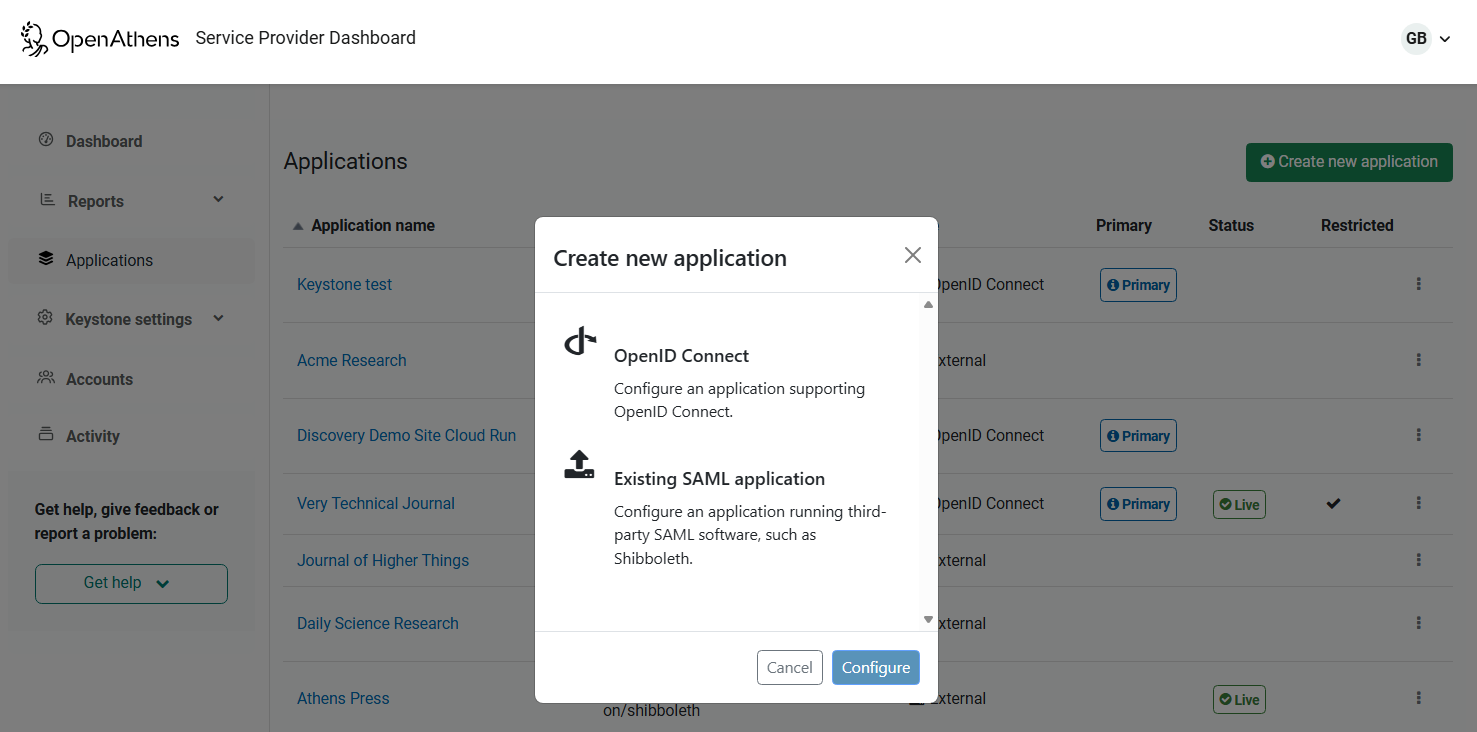Click the Reports chart icon
The image size is (1477, 732).
pos(45,200)
